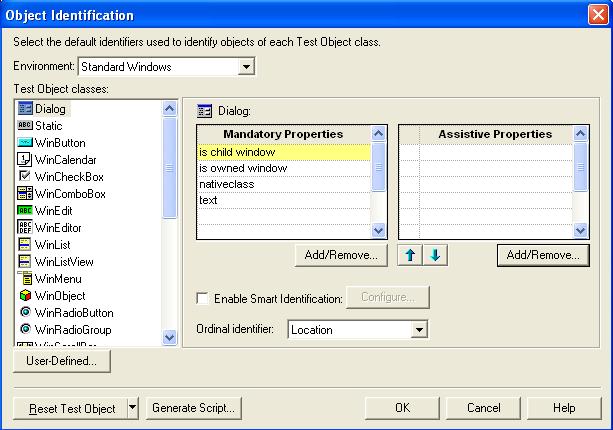Click the Help button

coord(564,408)
